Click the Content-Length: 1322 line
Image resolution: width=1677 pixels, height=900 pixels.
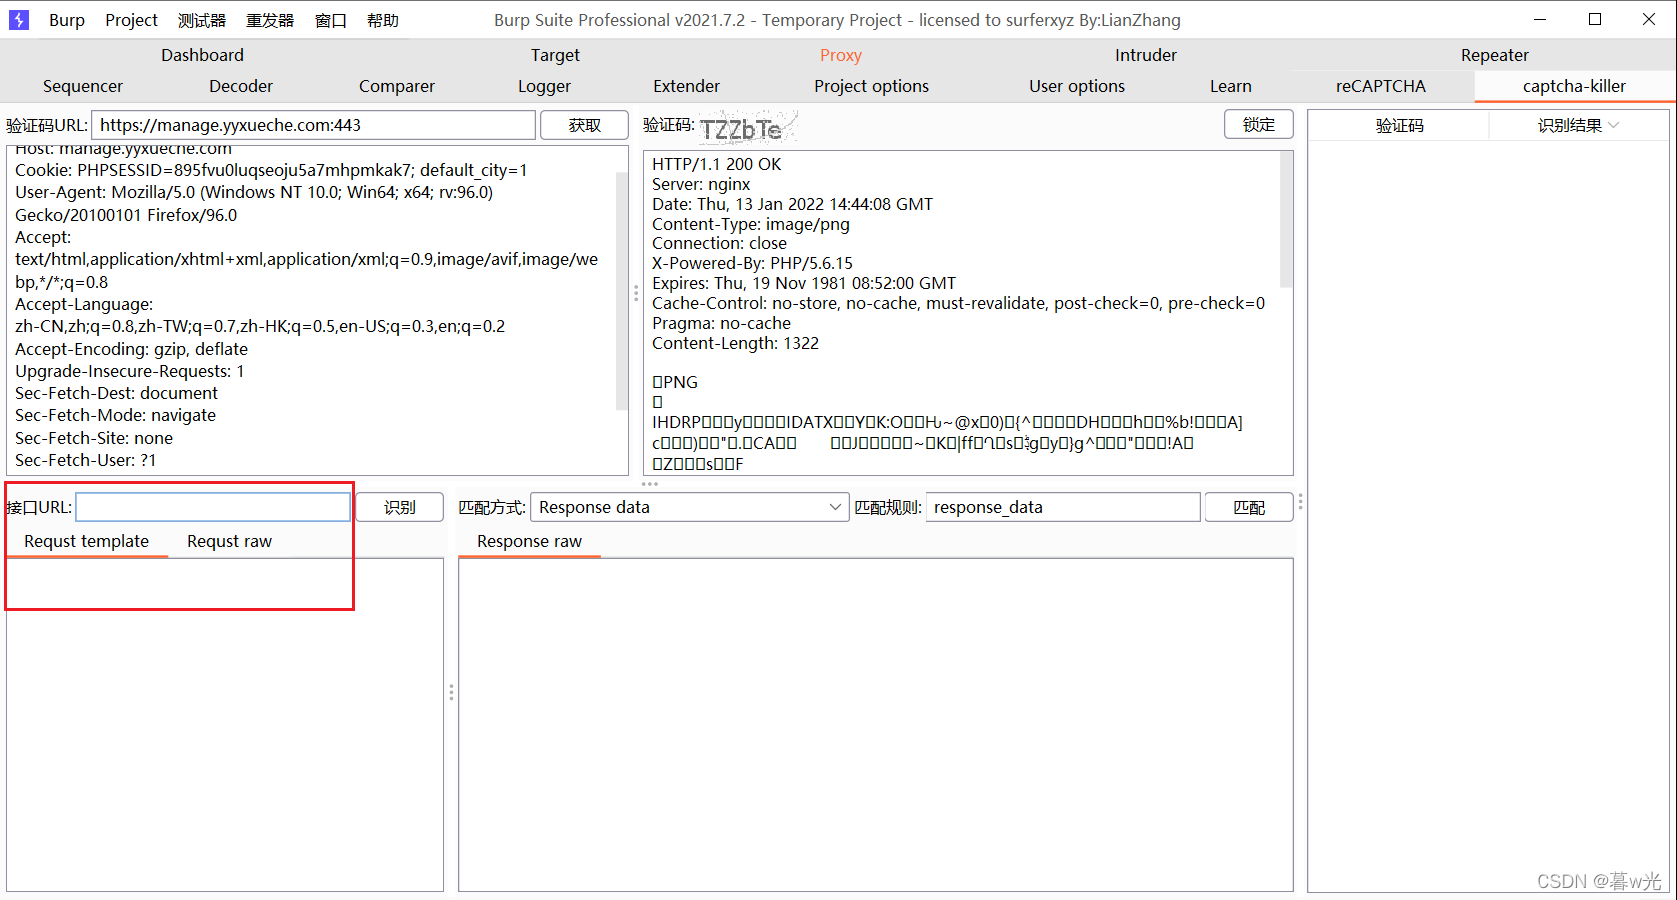pos(735,343)
